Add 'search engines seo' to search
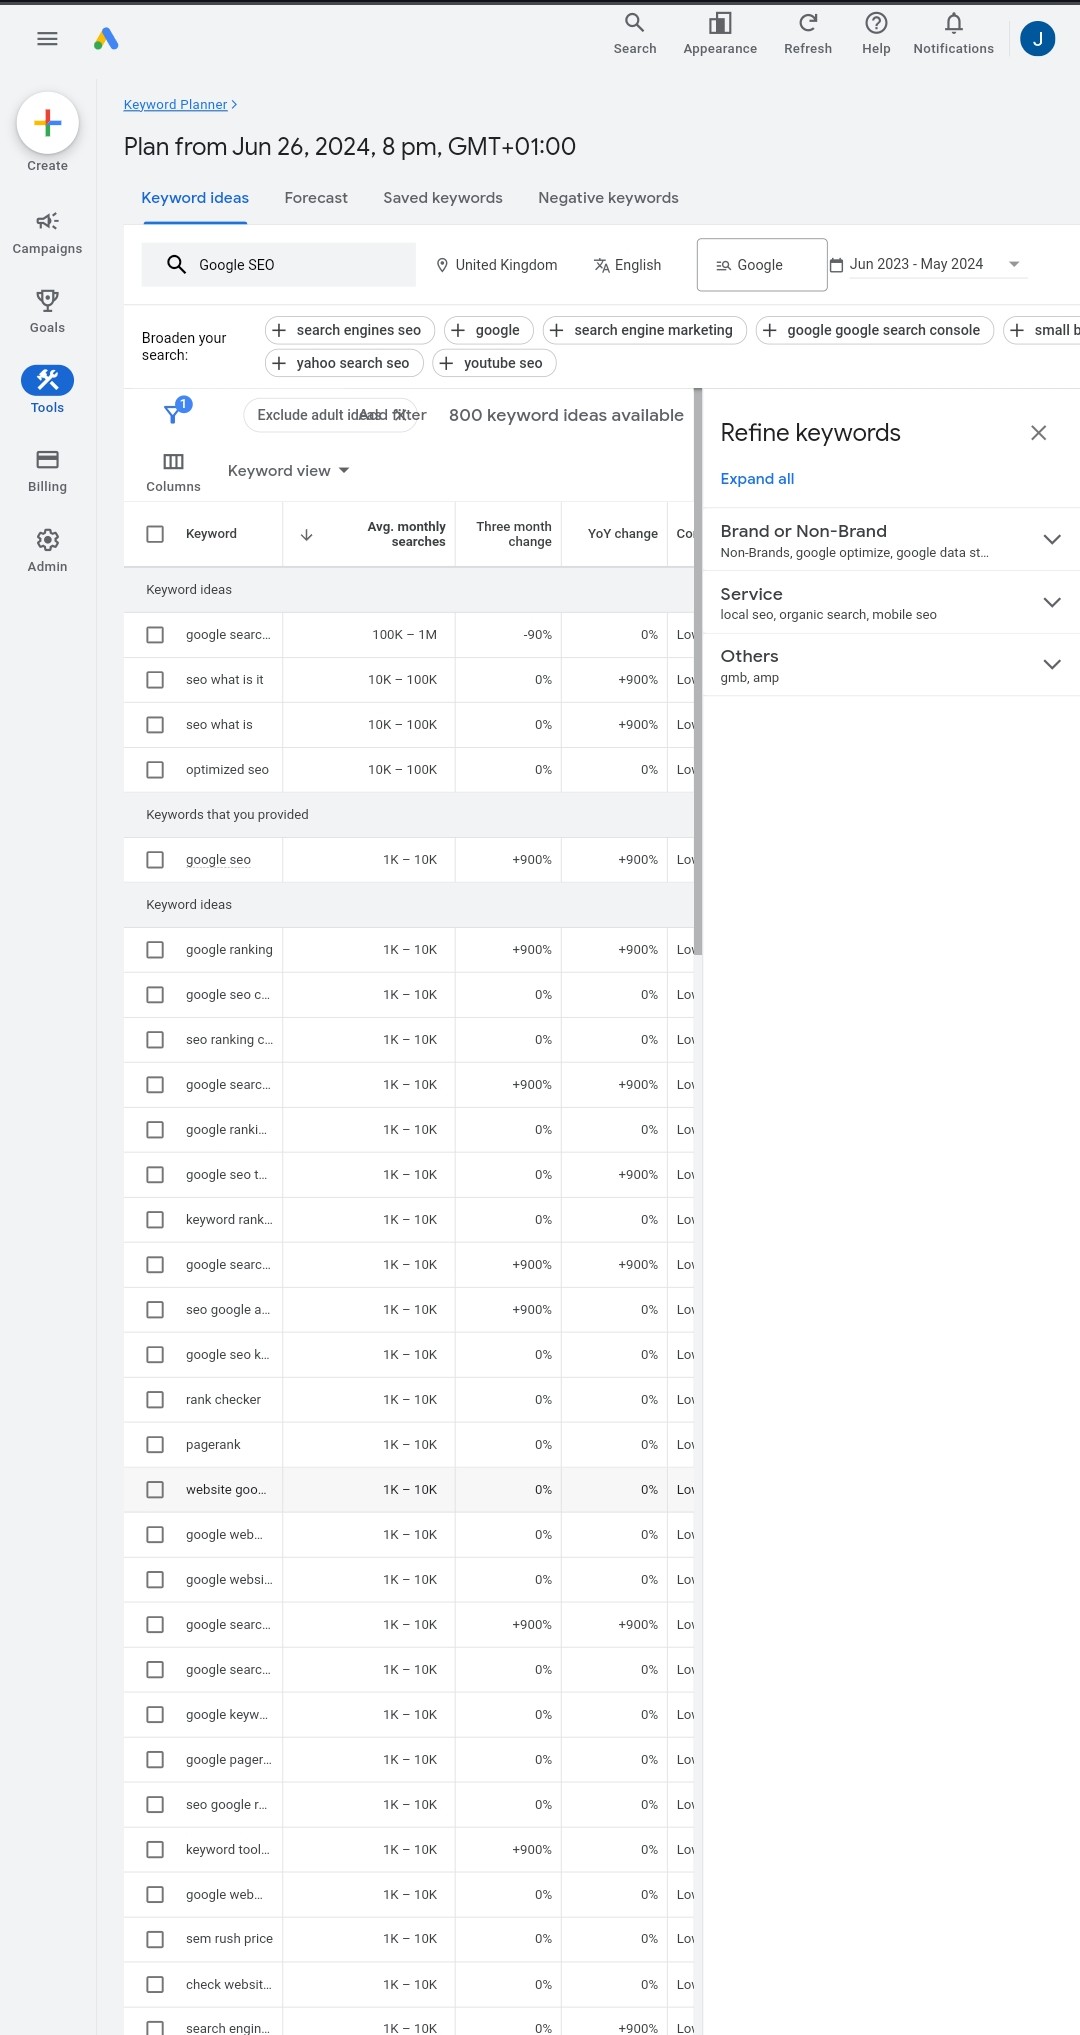The width and height of the screenshot is (1080, 2035). [350, 330]
